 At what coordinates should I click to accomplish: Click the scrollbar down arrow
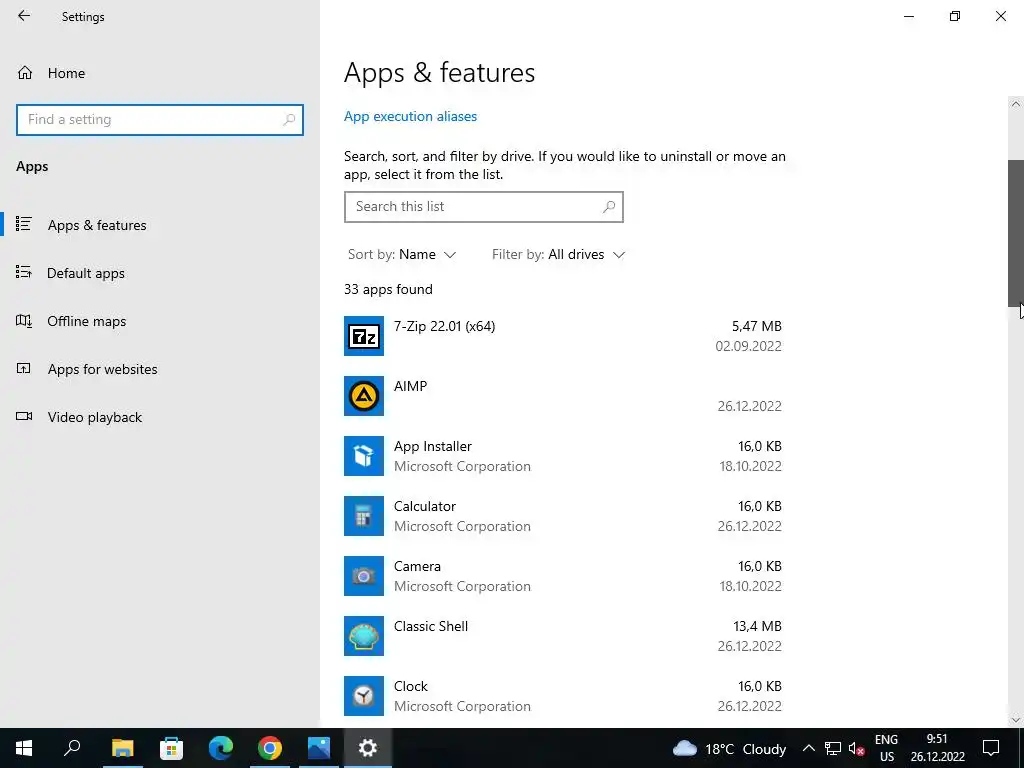pyautogui.click(x=1016, y=720)
